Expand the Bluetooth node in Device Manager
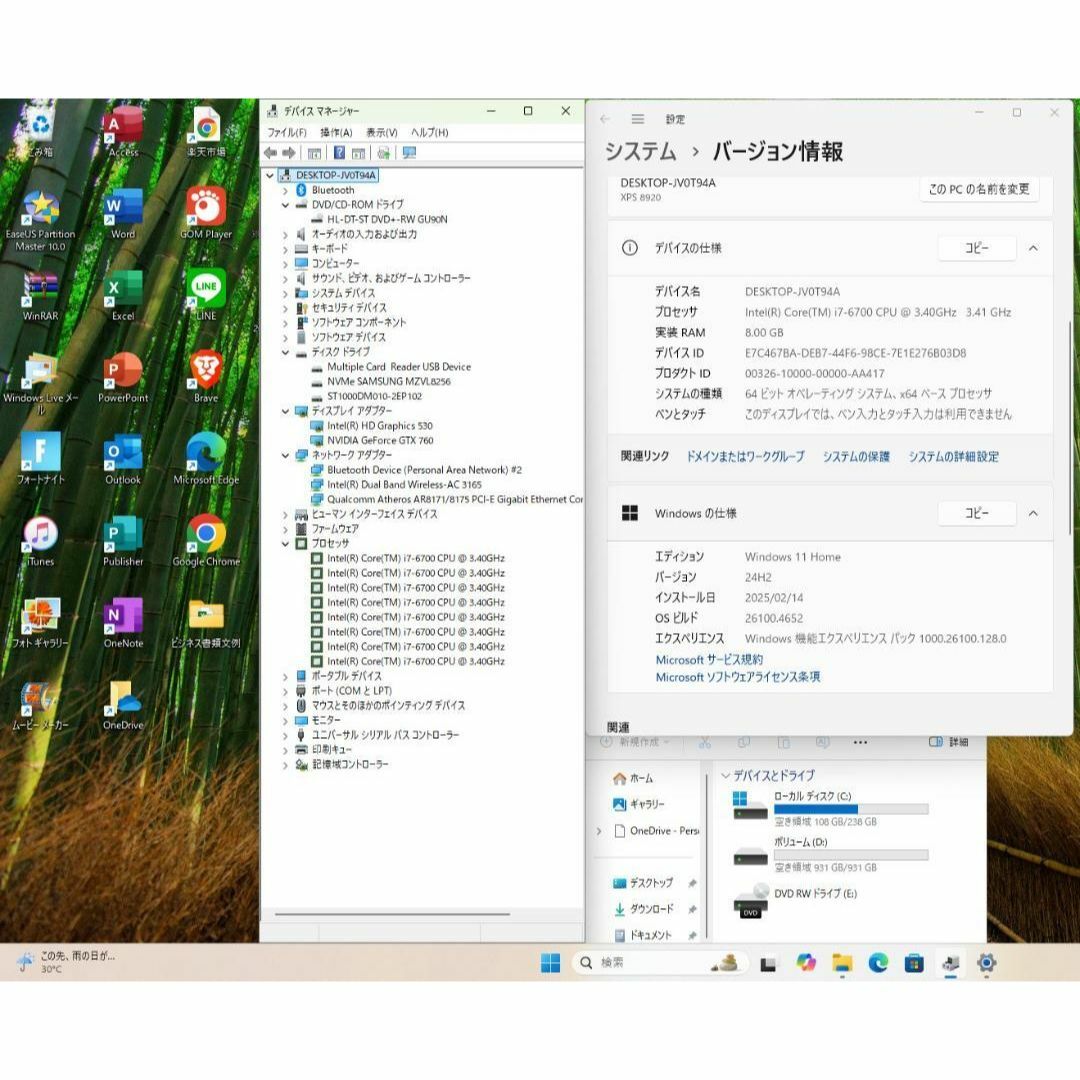The width and height of the screenshot is (1080, 1080). (x=285, y=191)
